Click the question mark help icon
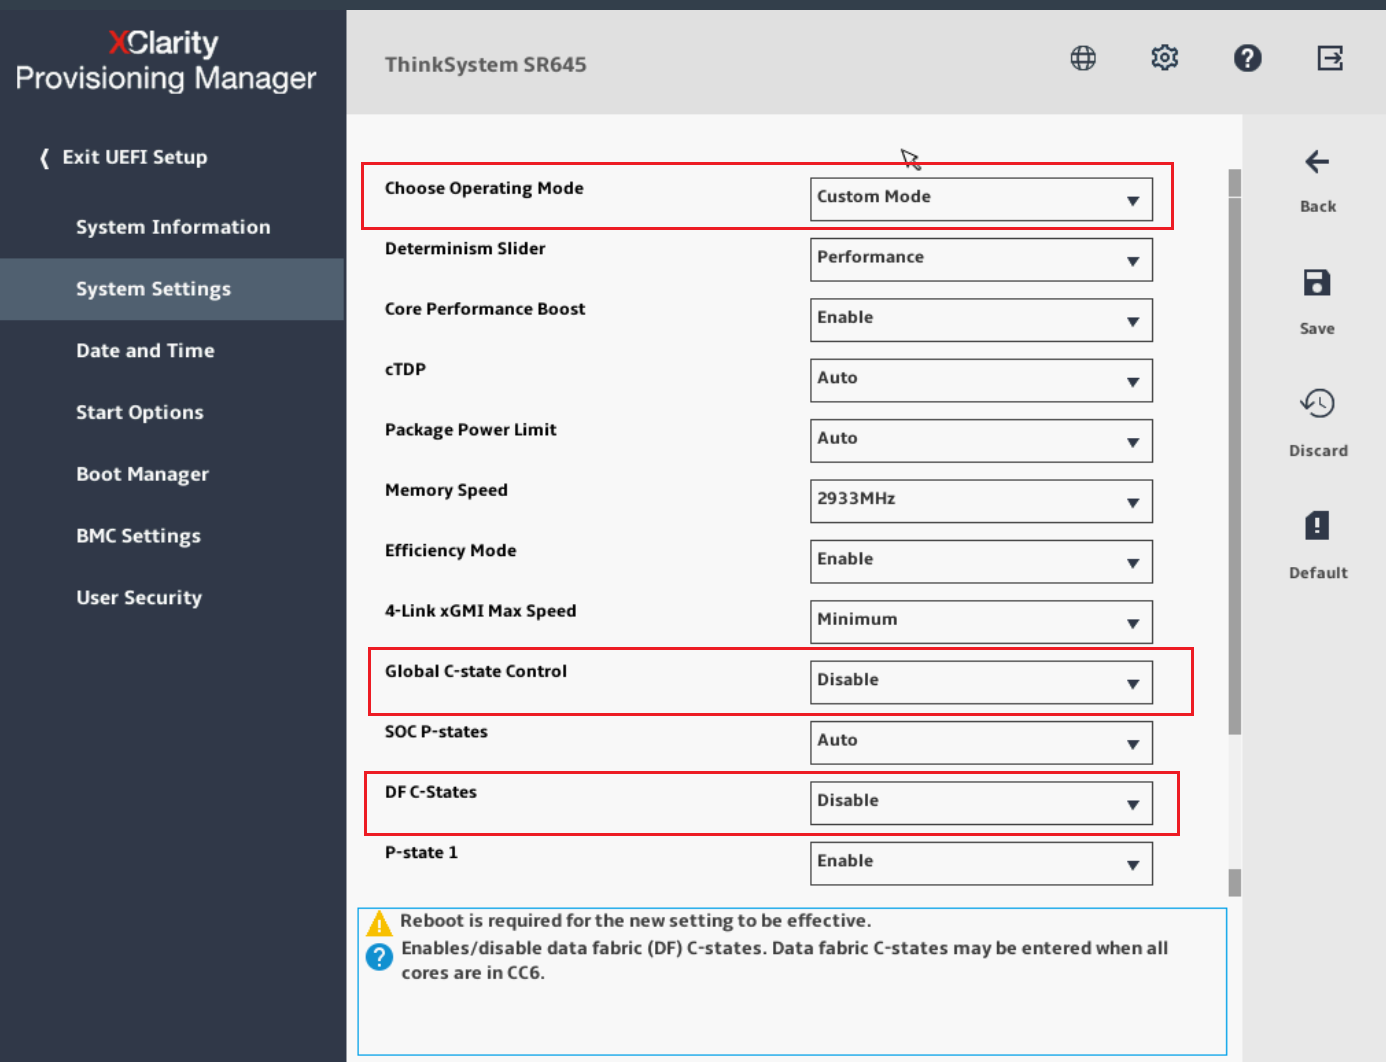The height and width of the screenshot is (1062, 1386). pyautogui.click(x=1247, y=58)
